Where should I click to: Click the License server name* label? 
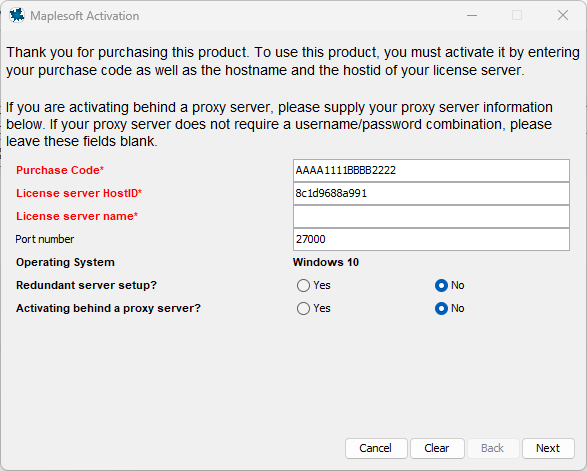pyautogui.click(x=77, y=216)
